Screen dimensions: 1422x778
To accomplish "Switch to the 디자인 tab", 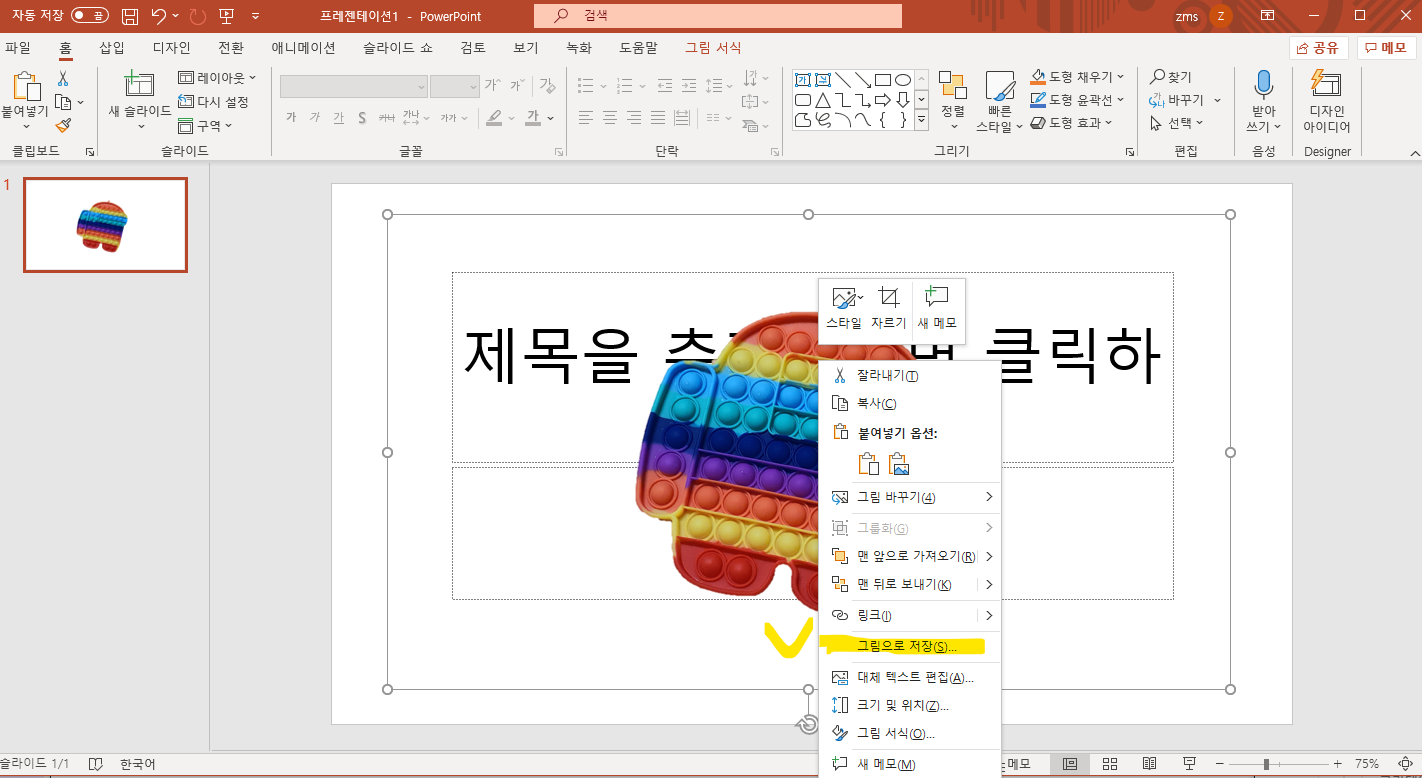I will pos(171,47).
